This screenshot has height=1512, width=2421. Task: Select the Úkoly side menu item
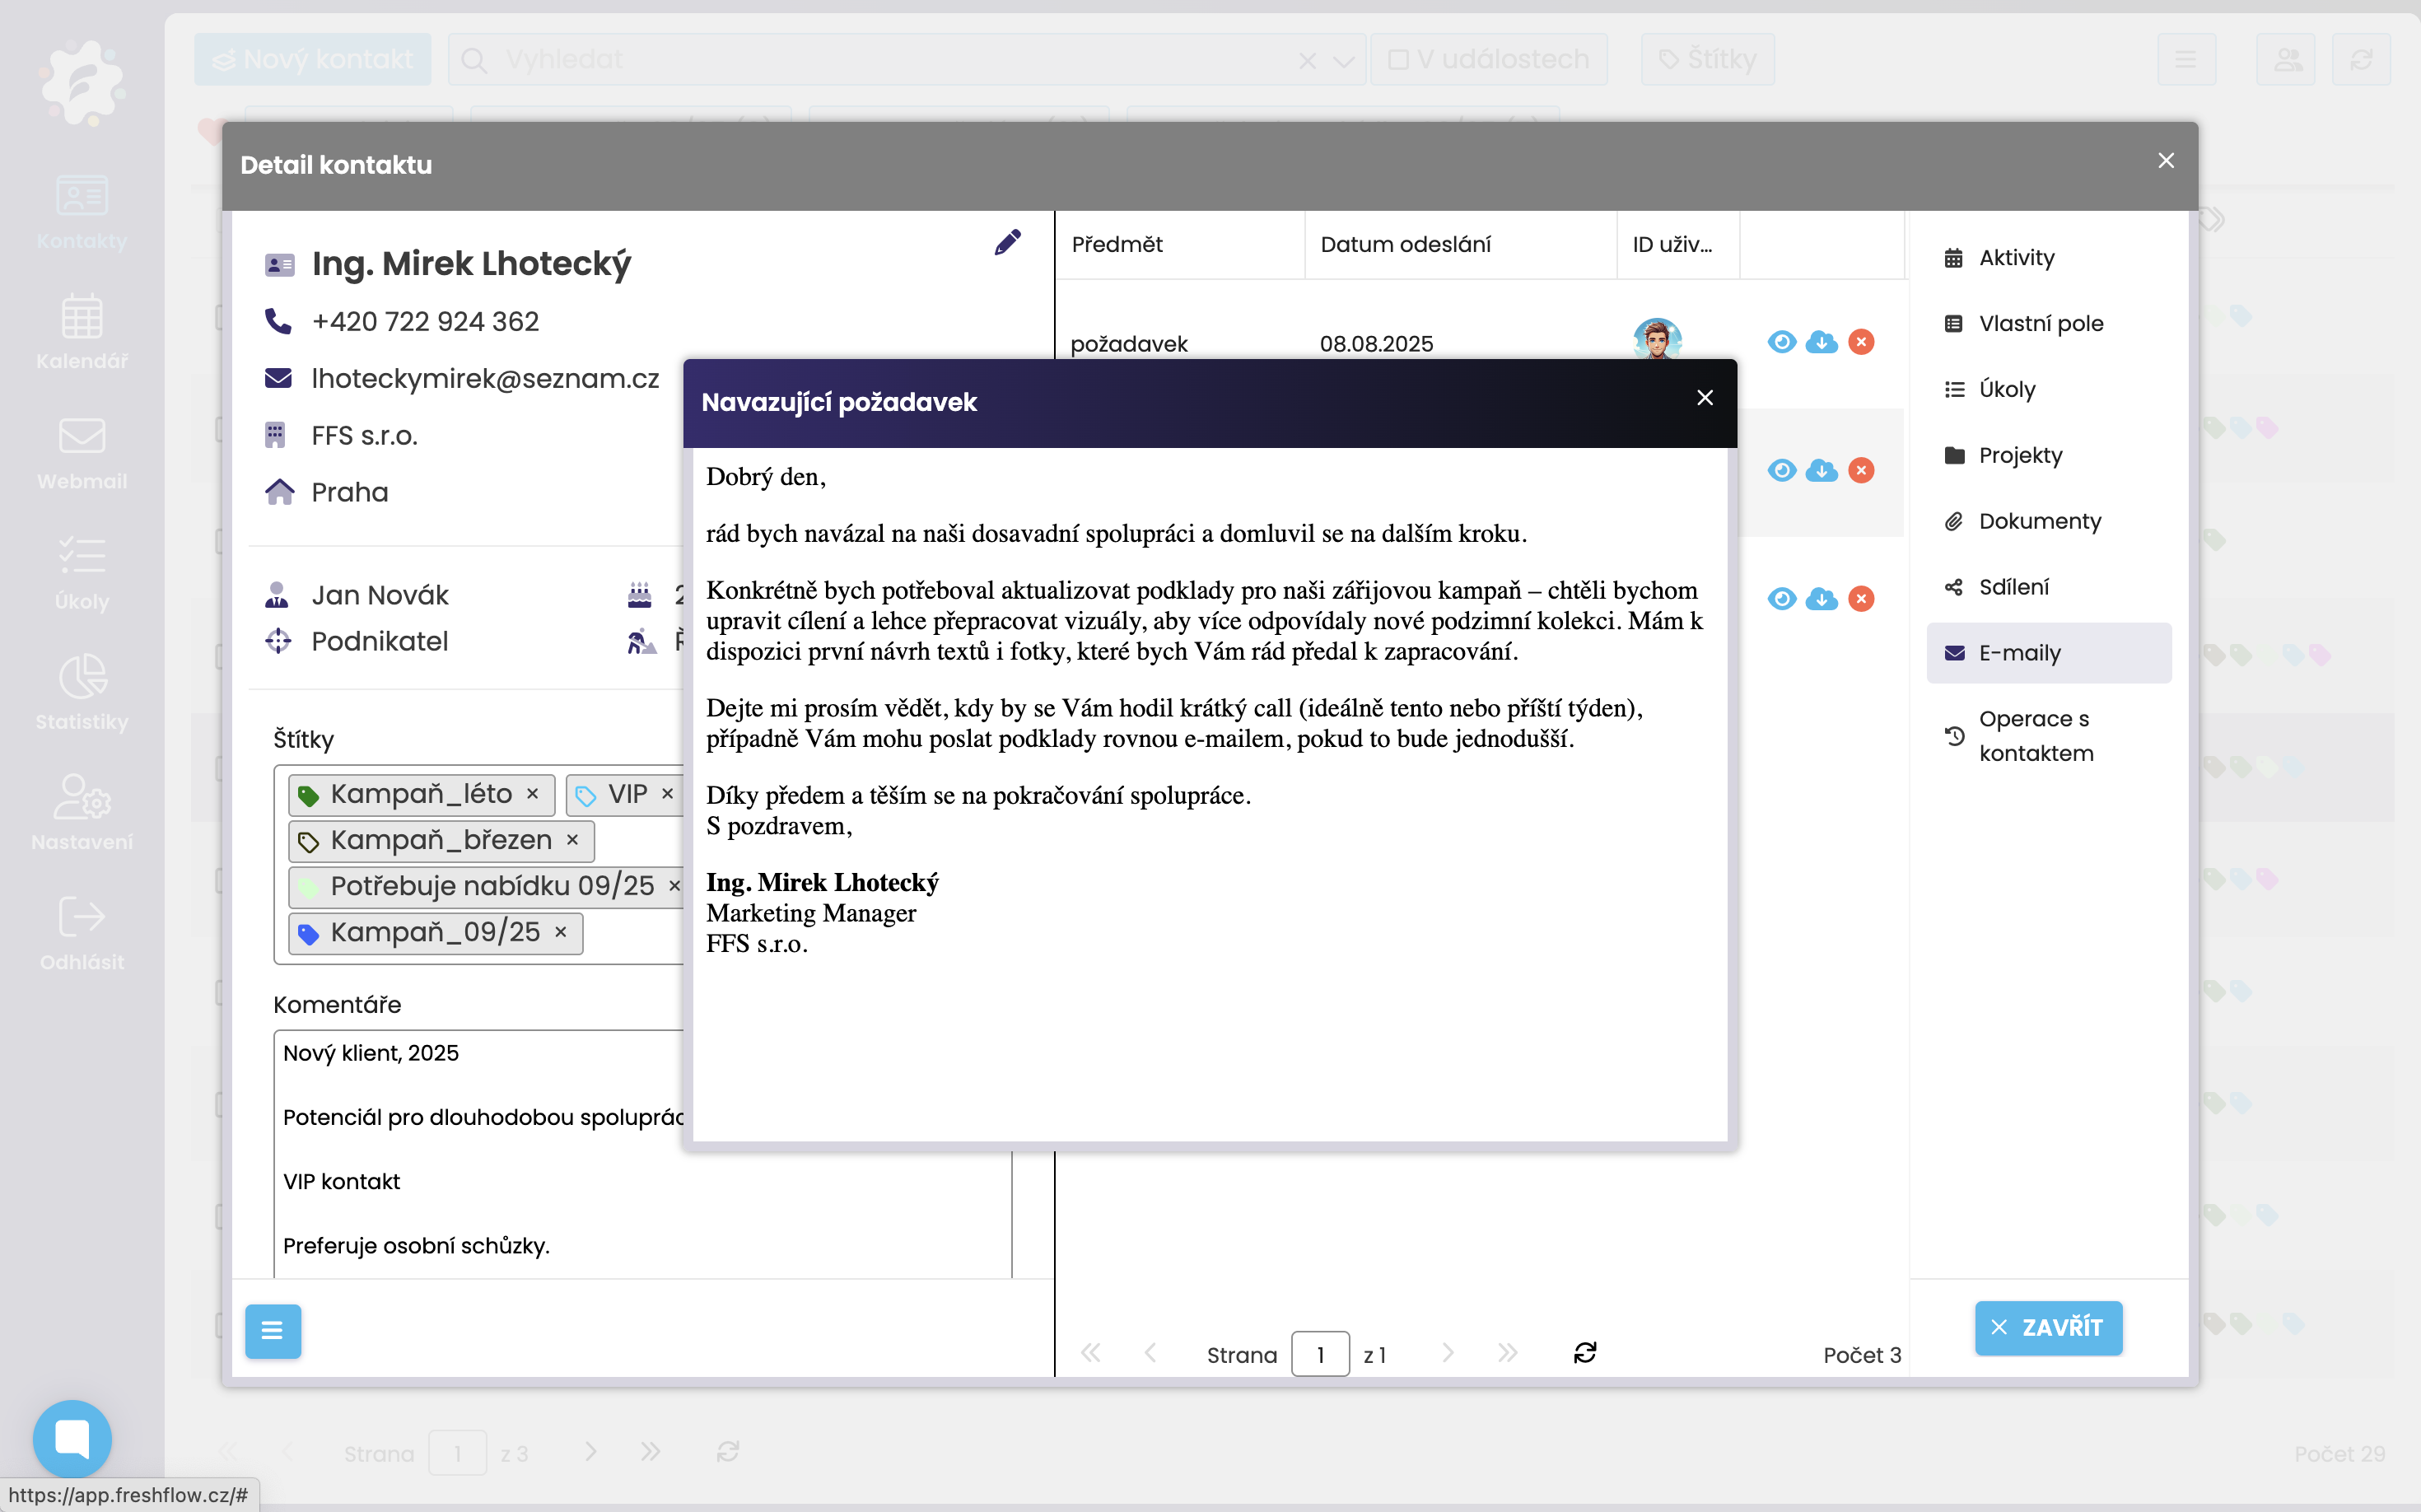point(2006,389)
